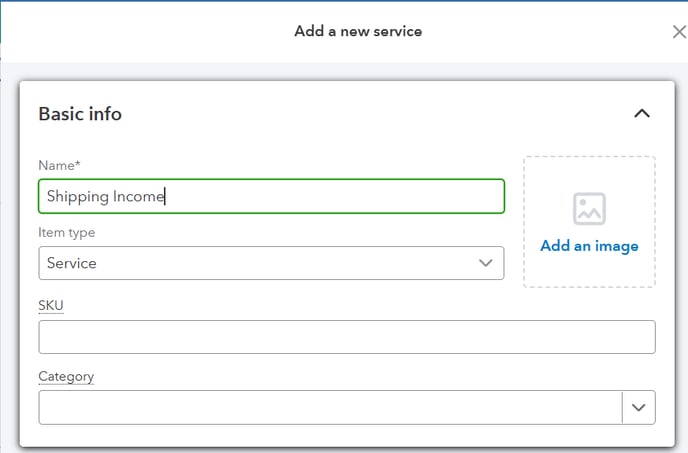This screenshot has width=688, height=453.
Task: Click the Item type chevron arrow
Action: pyautogui.click(x=485, y=263)
